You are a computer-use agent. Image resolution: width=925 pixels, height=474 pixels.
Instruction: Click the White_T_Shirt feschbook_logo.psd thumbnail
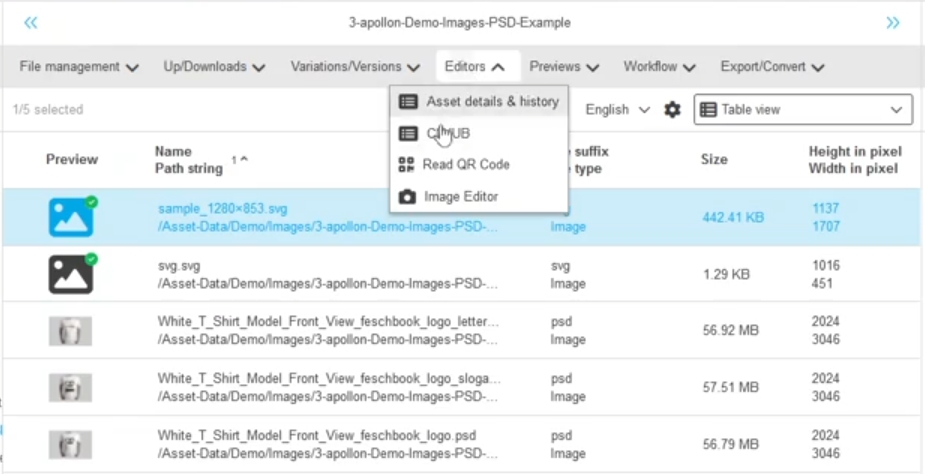coord(71,444)
